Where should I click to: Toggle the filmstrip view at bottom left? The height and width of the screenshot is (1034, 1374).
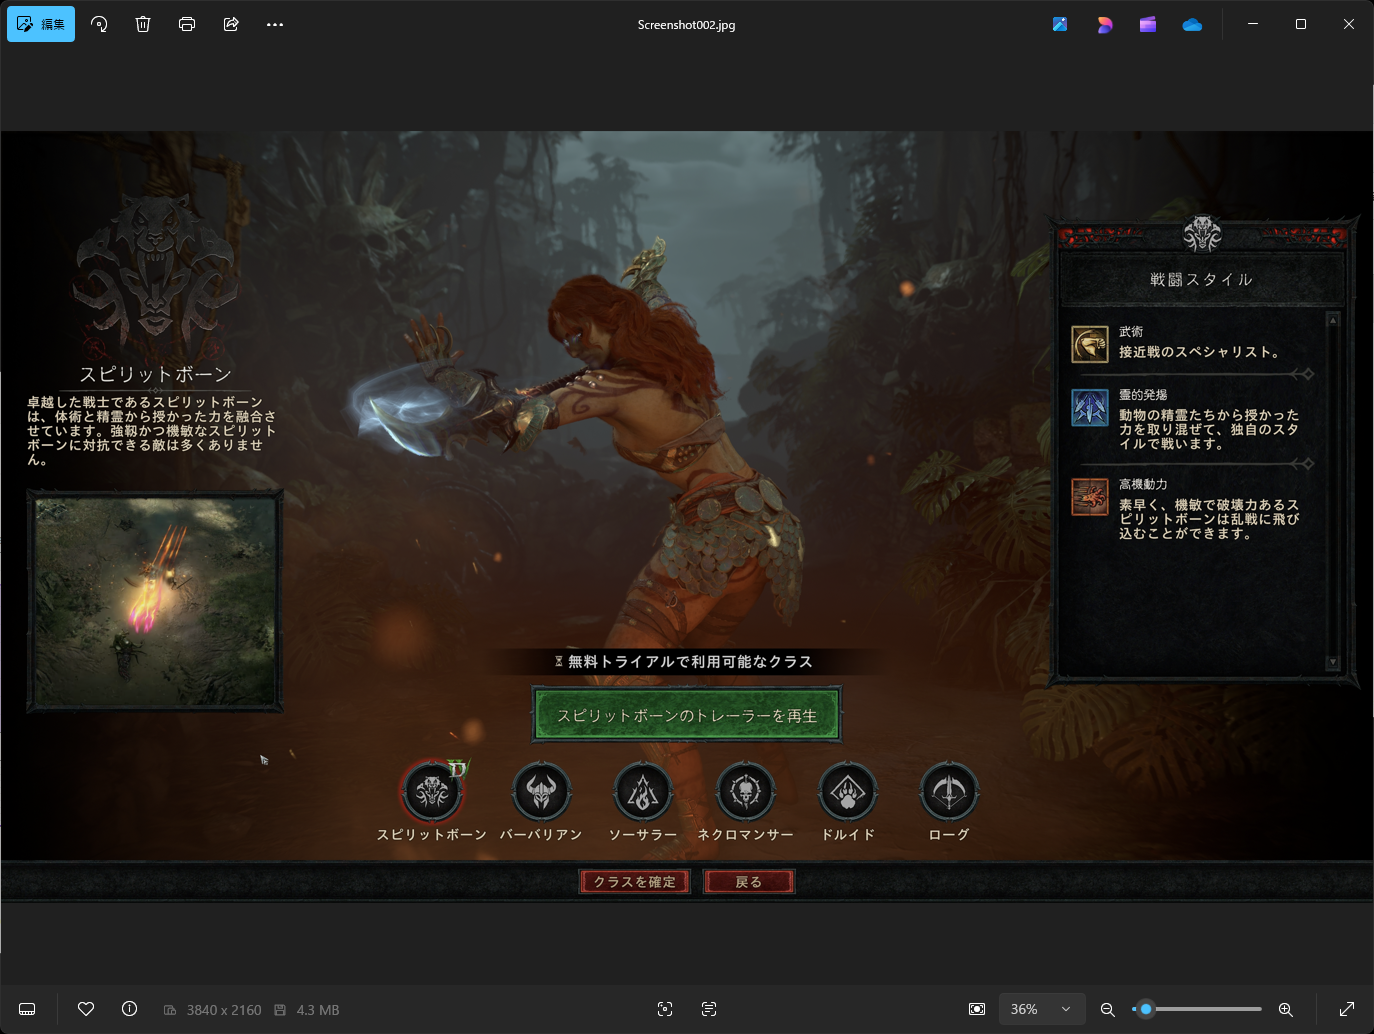pyautogui.click(x=27, y=1009)
